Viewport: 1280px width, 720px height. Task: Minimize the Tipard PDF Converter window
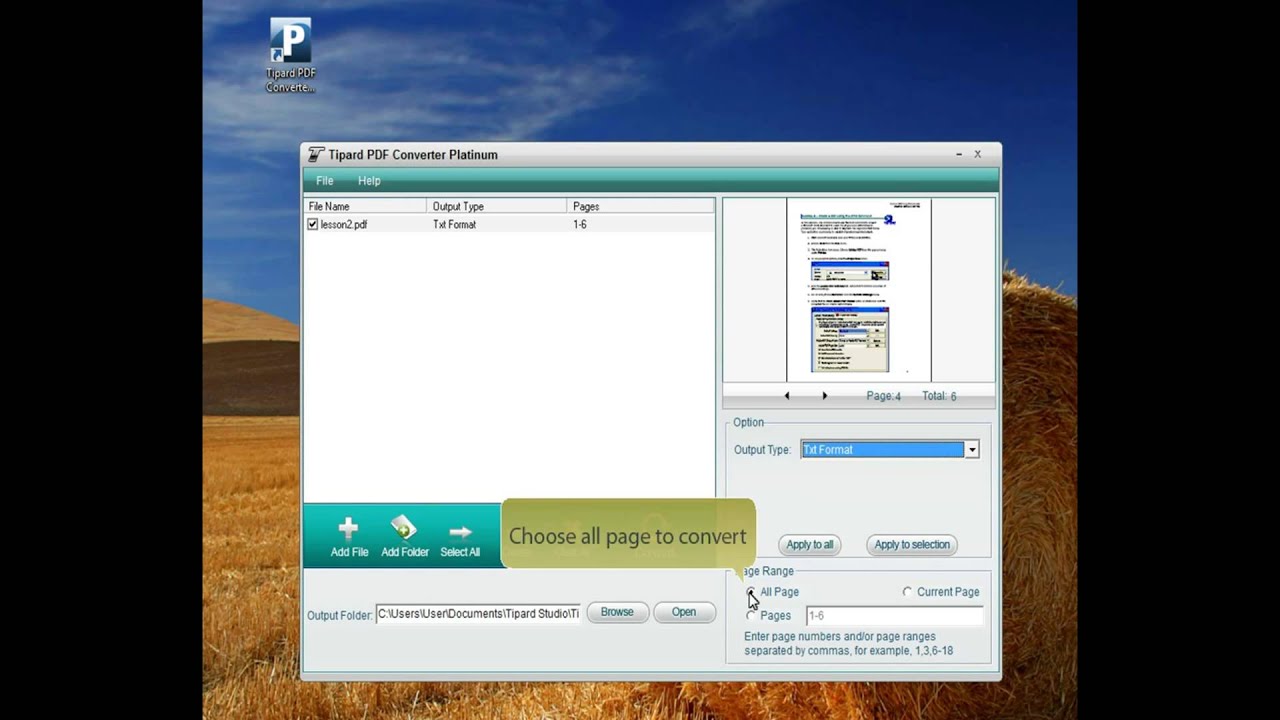[x=959, y=154]
